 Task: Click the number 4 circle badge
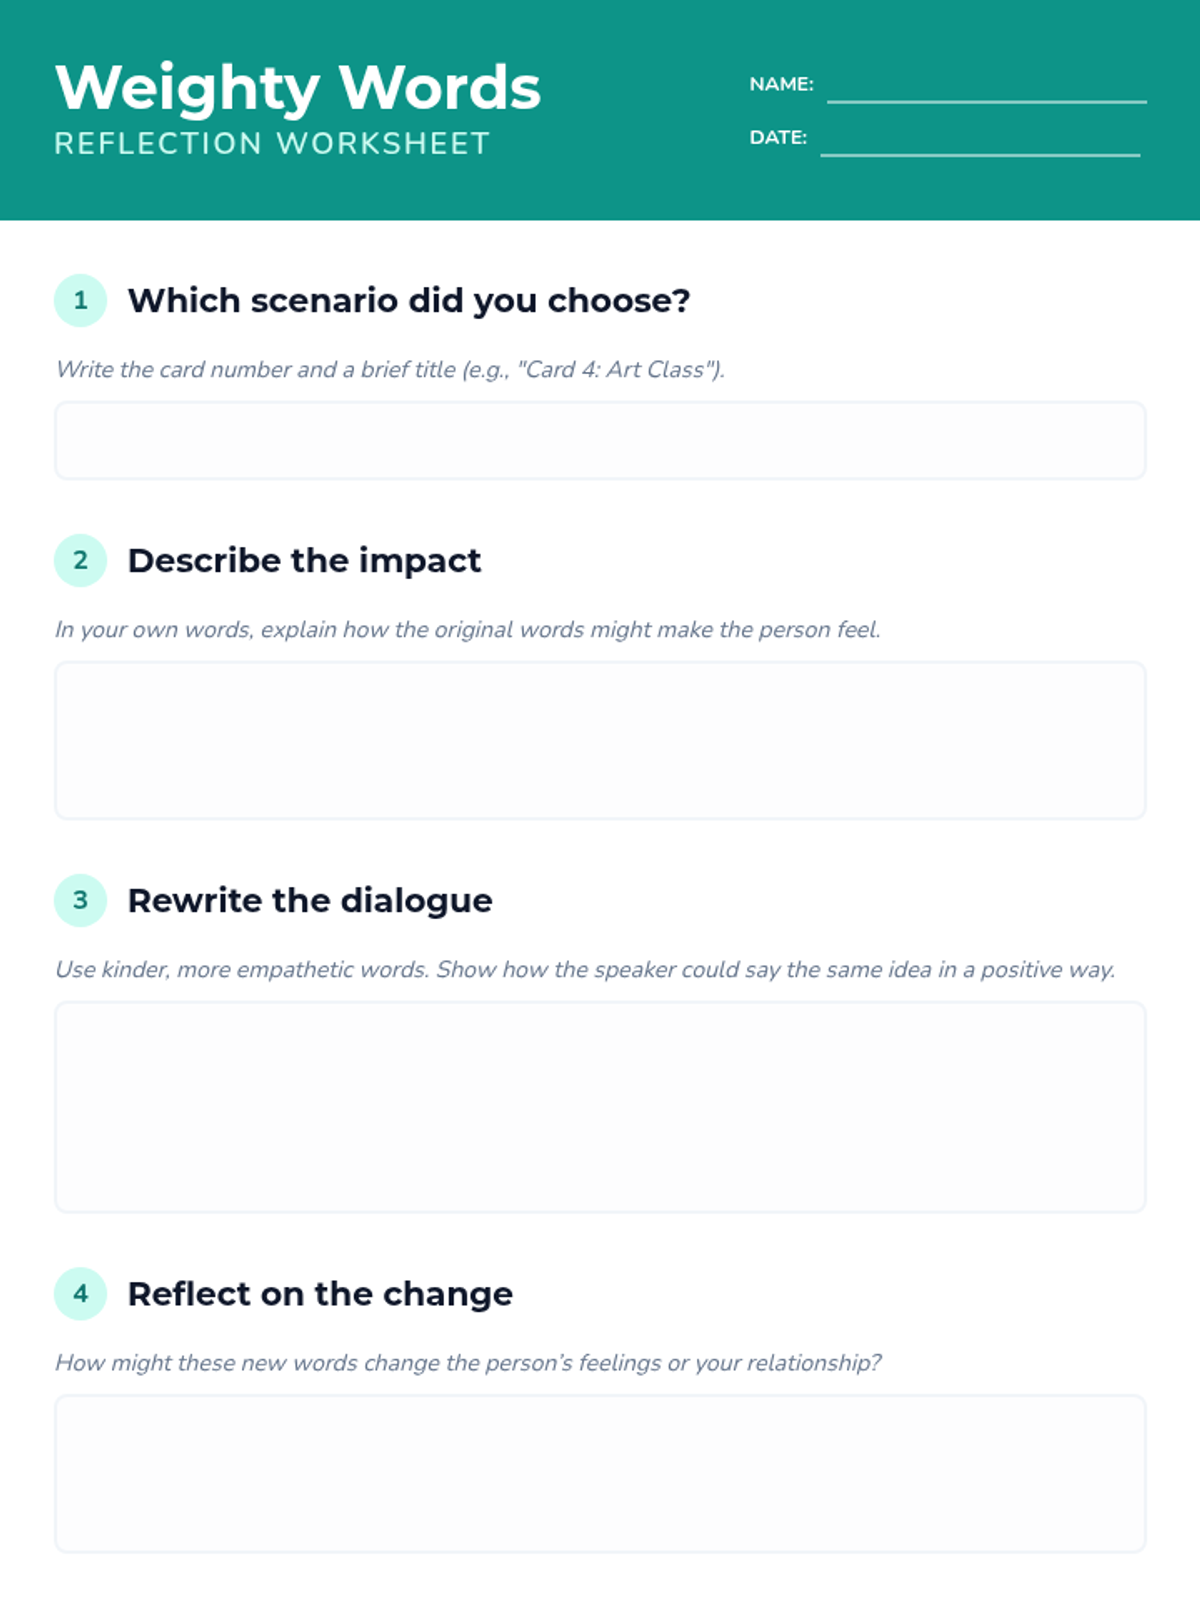[80, 1293]
